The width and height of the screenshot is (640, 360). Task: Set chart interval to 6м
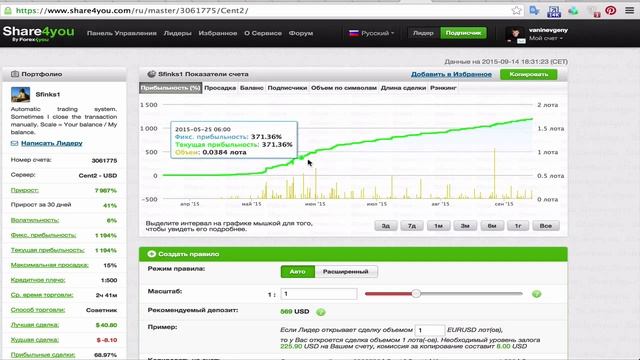tap(492, 226)
